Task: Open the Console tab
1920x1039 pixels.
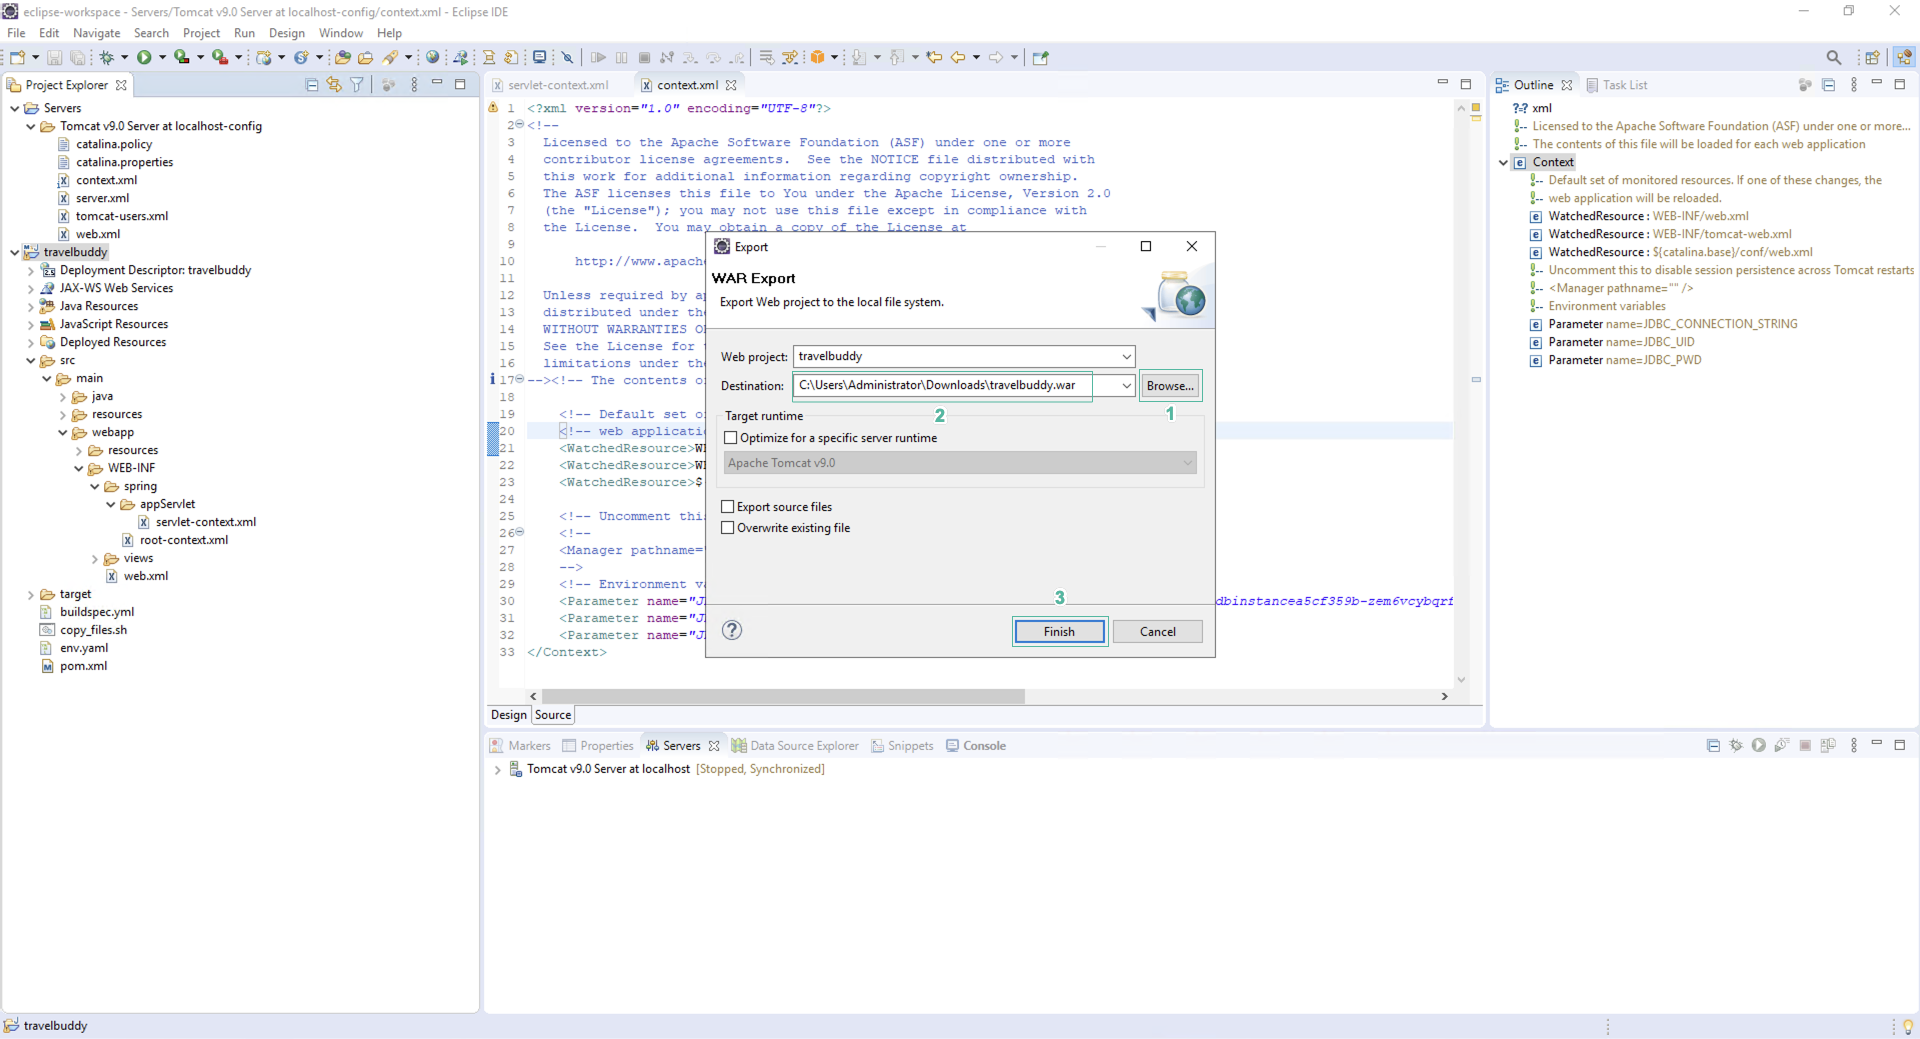Action: coord(976,745)
